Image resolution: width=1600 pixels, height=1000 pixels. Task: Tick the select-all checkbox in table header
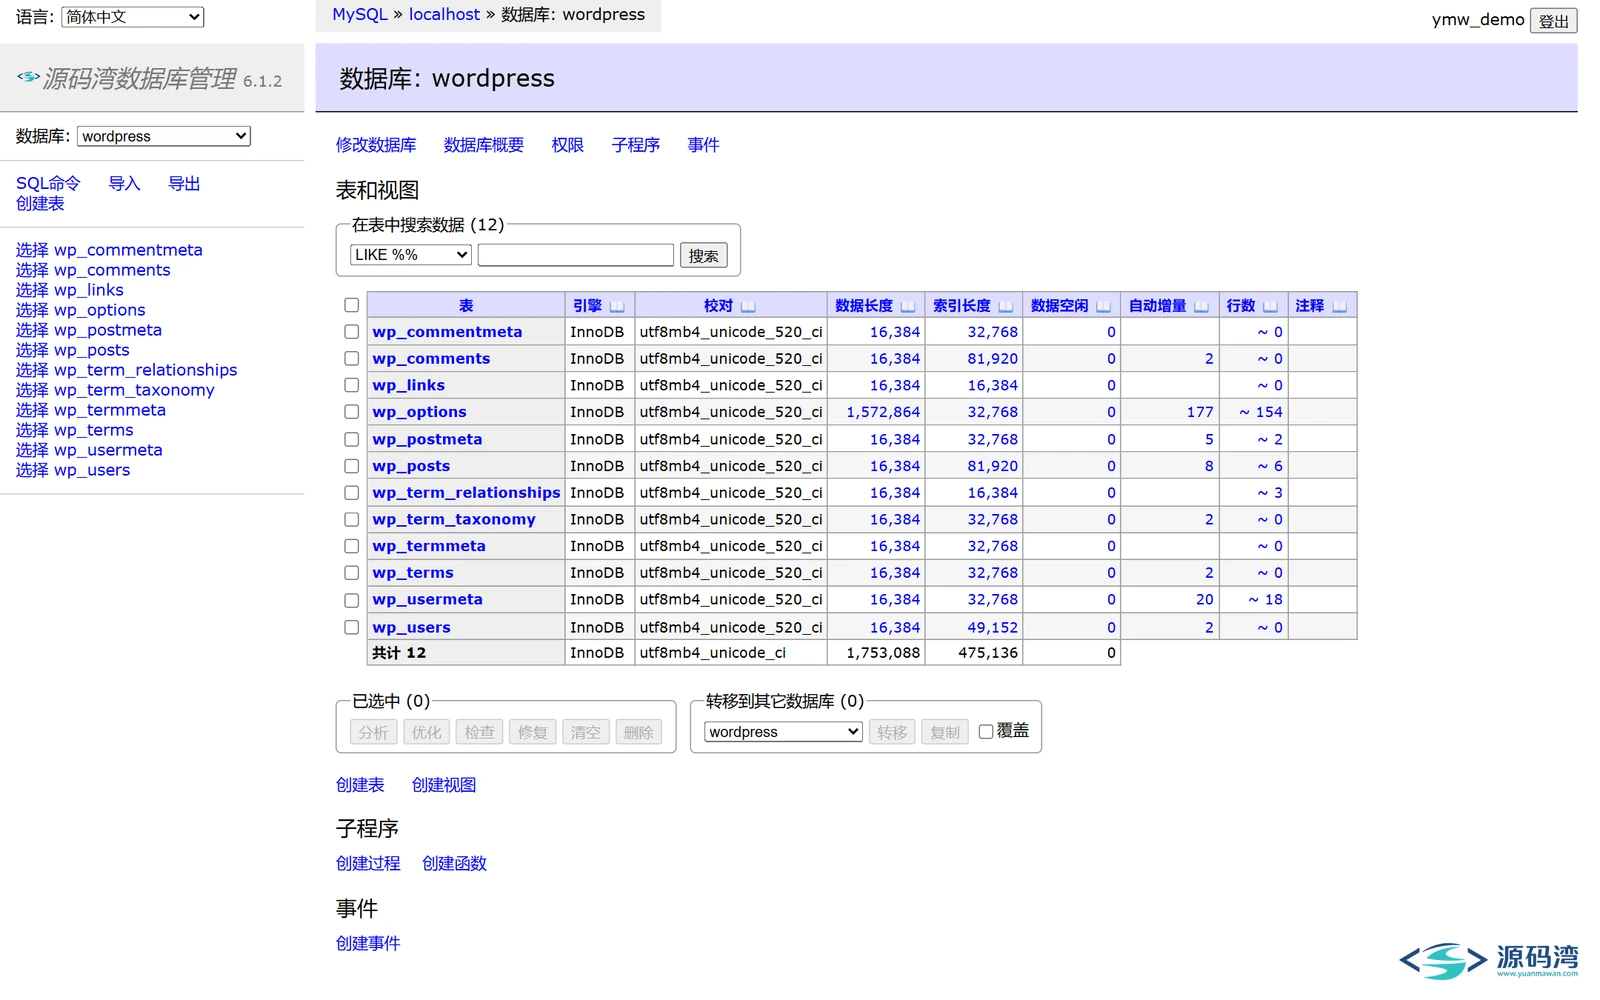[351, 305]
